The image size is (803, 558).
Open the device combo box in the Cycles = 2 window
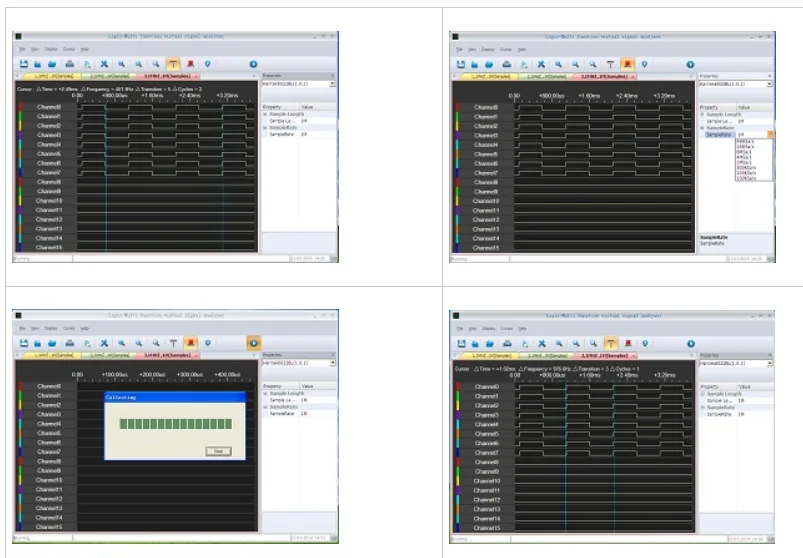point(299,83)
